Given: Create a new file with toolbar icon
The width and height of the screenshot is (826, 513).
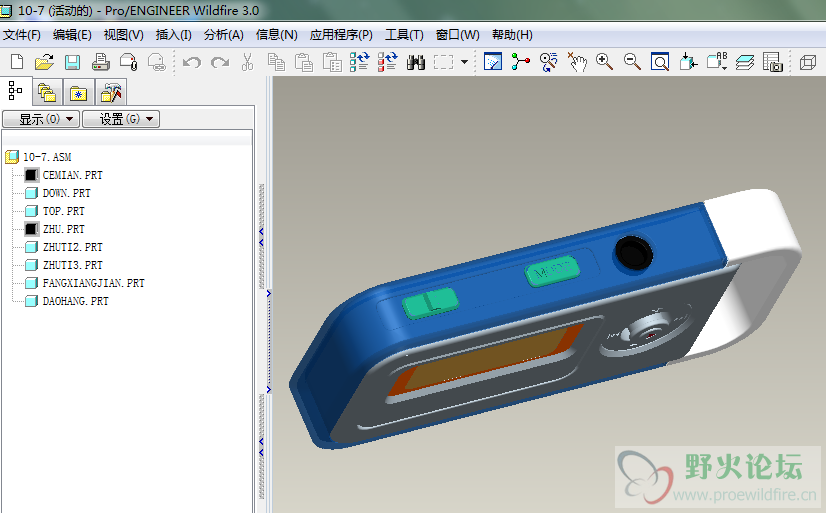Looking at the screenshot, I should pyautogui.click(x=17, y=62).
